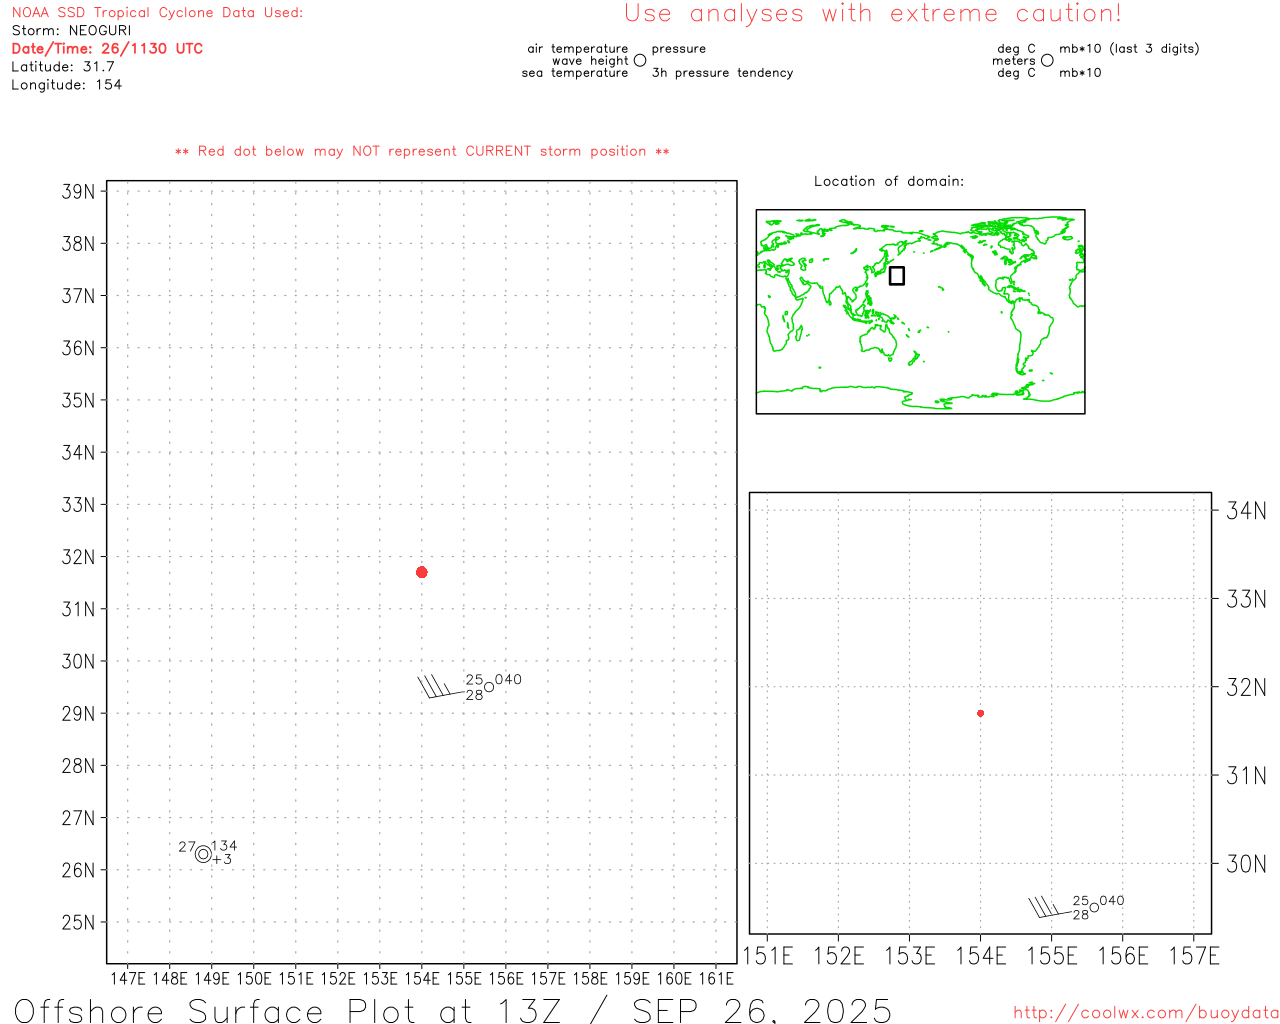
Task: Click the pressure value 040 in inset map
Action: (1112, 900)
